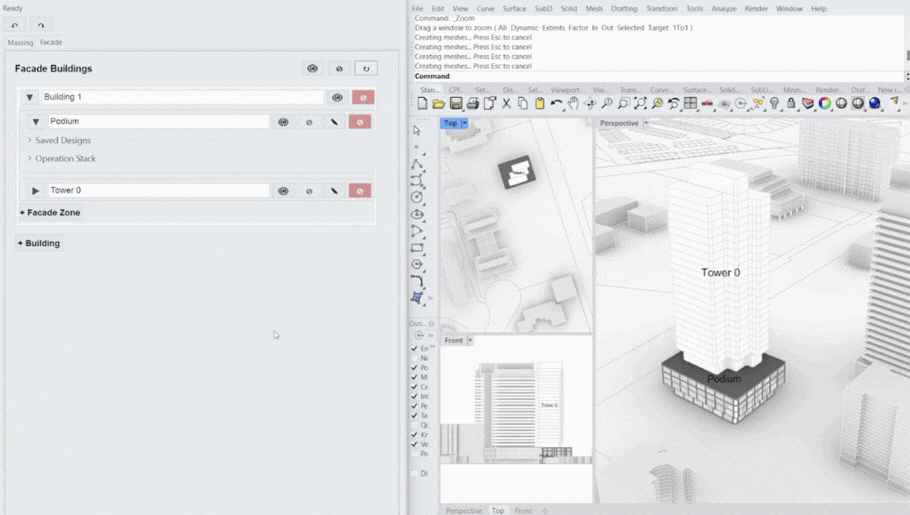
Task: Hide all via Facade Buildings header slash-circle button
Action: (340, 69)
